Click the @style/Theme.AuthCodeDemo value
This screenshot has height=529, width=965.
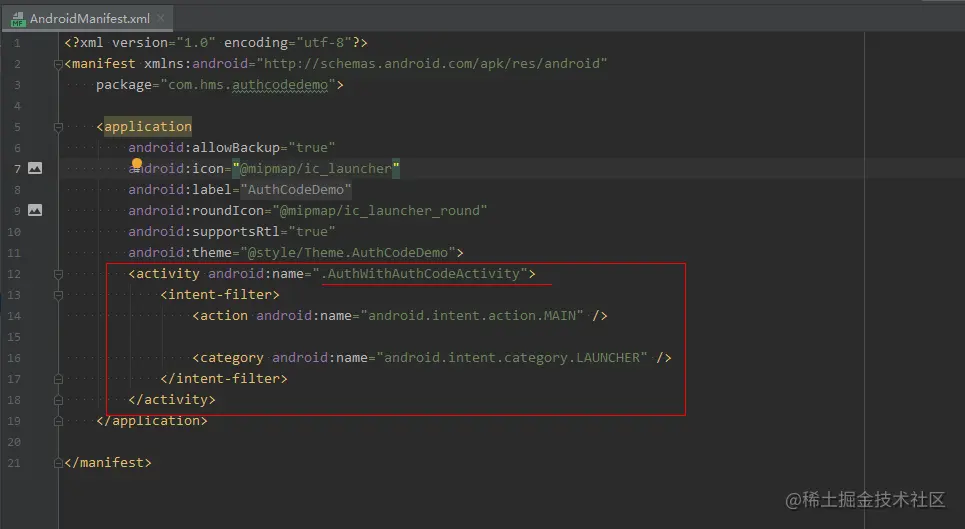pyautogui.click(x=348, y=252)
